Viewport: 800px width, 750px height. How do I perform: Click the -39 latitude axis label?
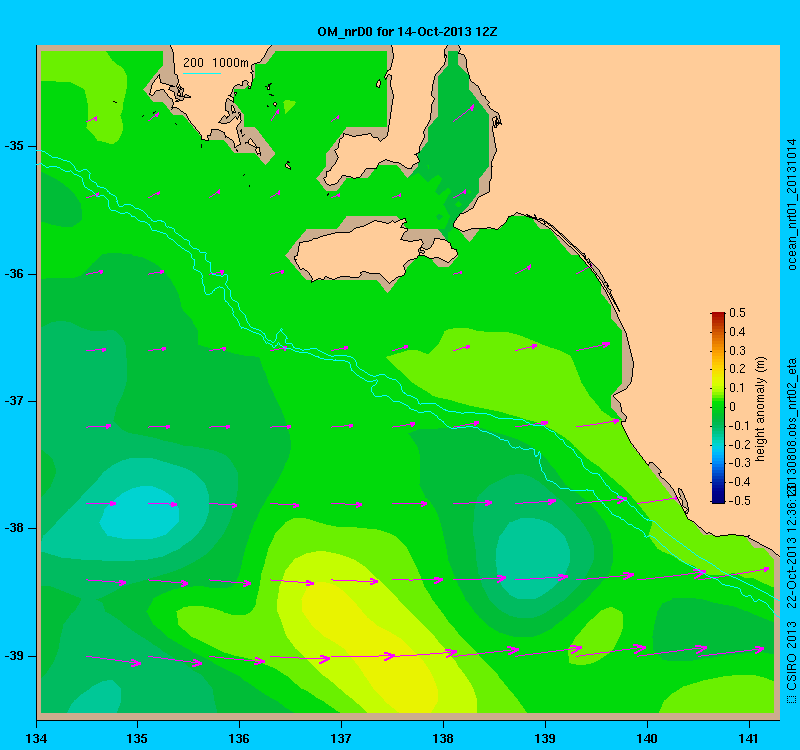[x=14, y=656]
